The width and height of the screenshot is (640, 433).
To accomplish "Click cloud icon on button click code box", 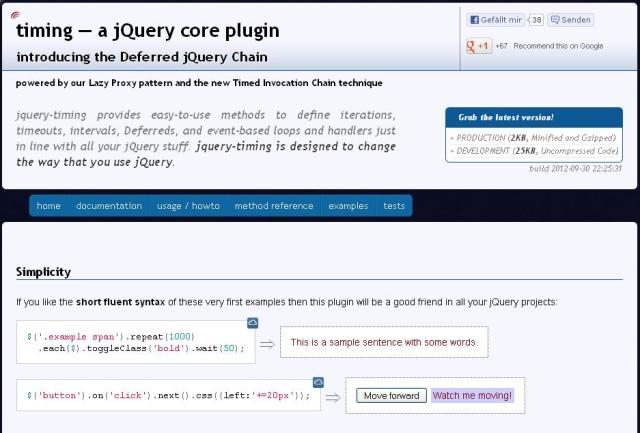I will [318, 382].
